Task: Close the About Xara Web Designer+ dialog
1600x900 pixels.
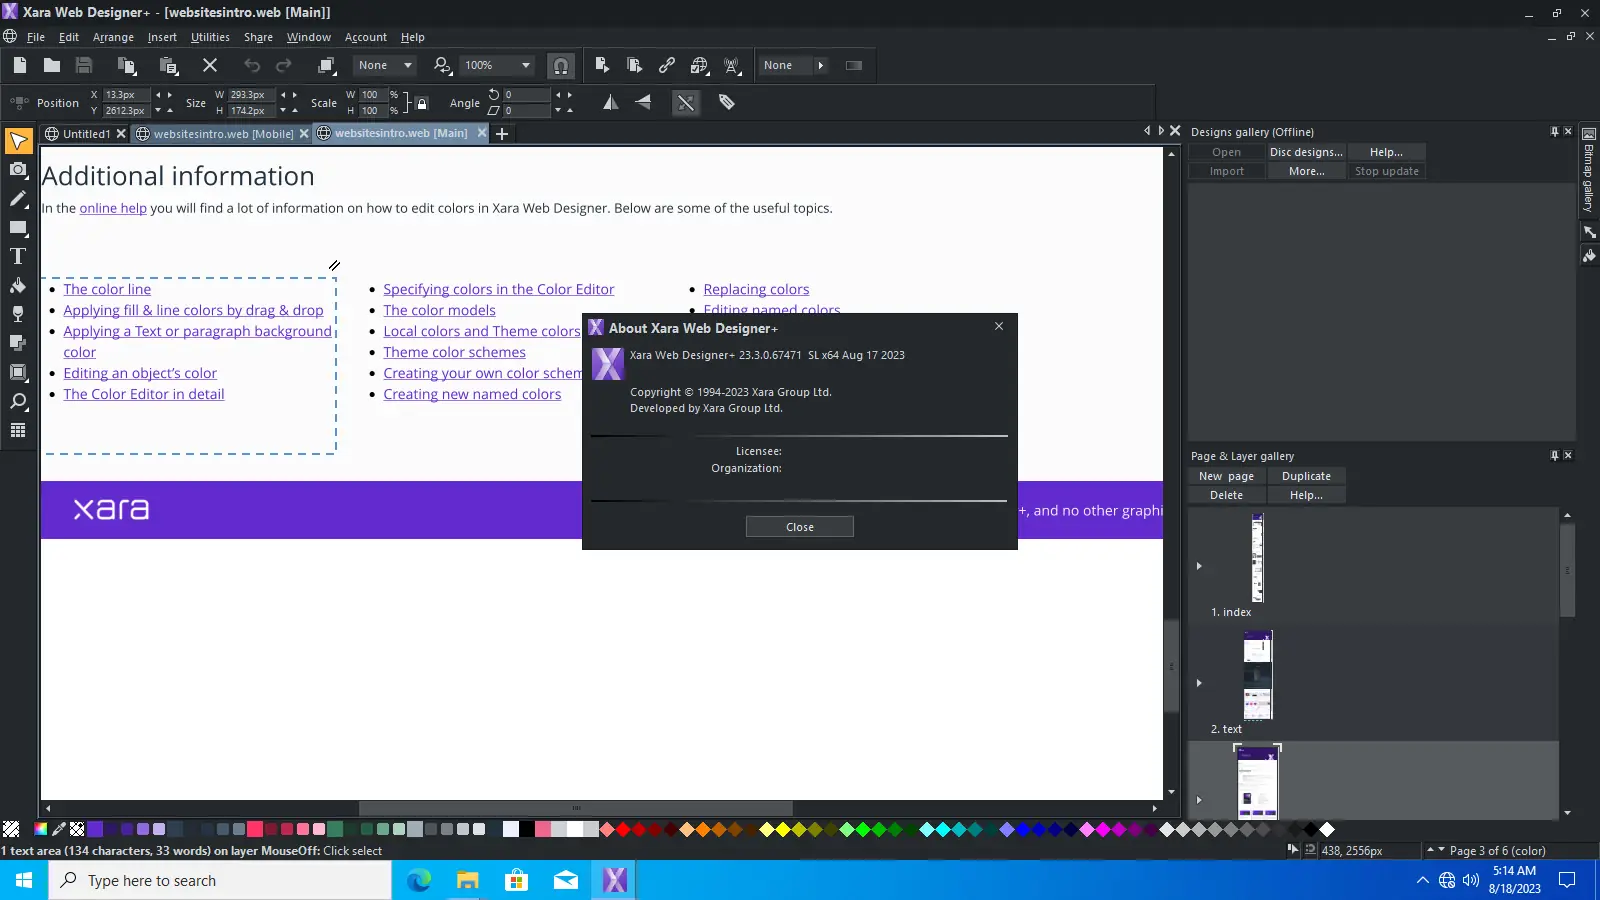Action: click(x=800, y=527)
